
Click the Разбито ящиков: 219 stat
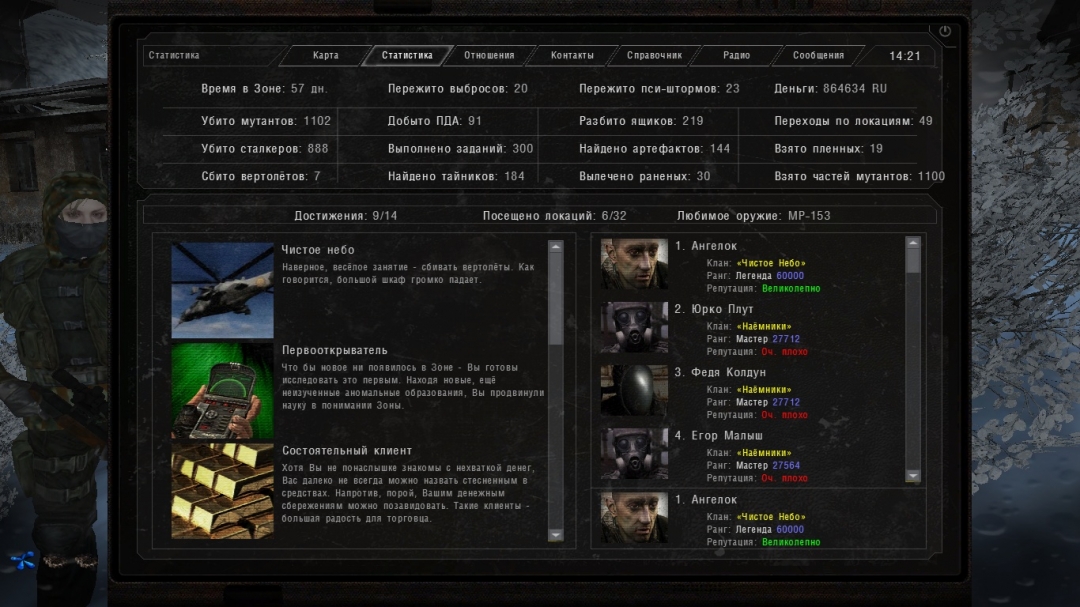tap(641, 121)
